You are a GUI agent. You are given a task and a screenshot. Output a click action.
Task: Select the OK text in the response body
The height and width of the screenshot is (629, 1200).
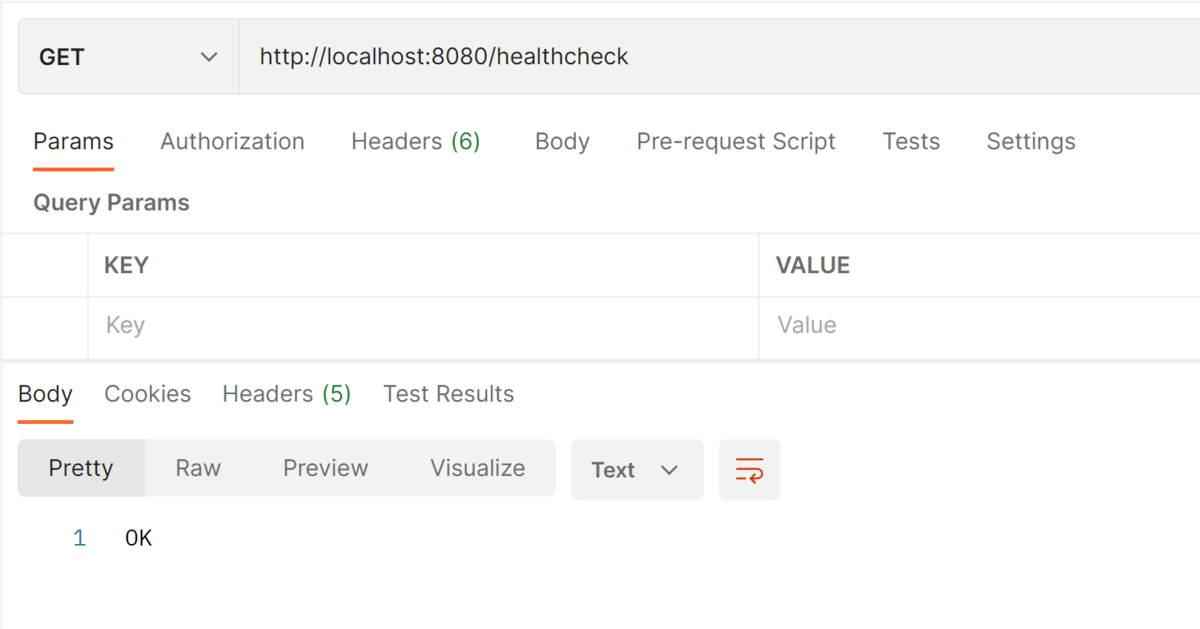(138, 537)
